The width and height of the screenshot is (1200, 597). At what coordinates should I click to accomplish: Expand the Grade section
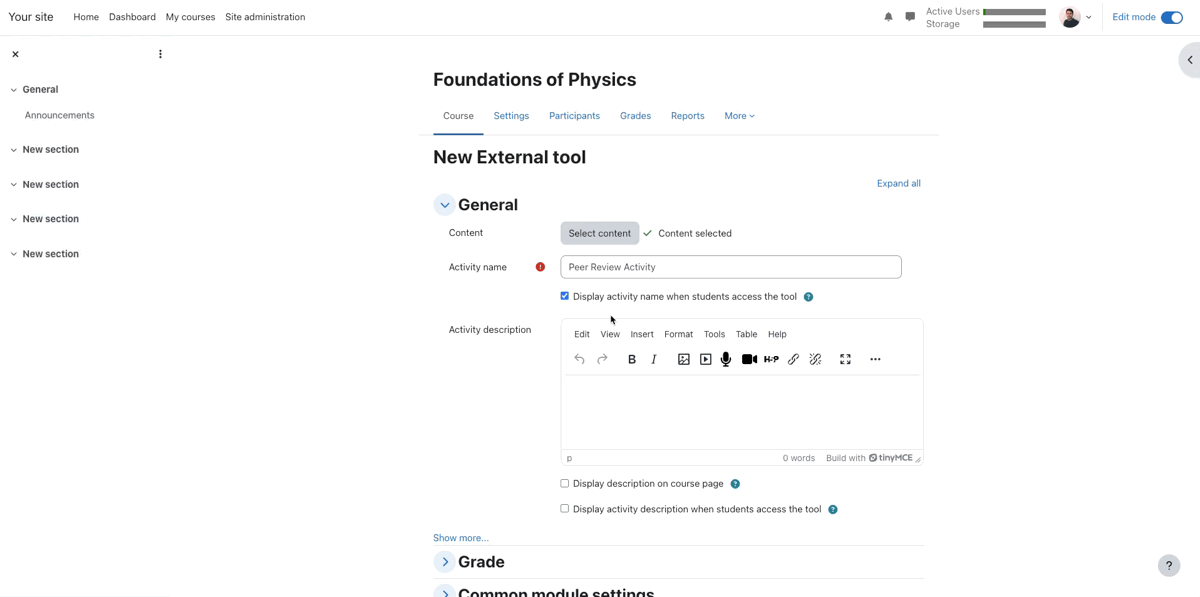[x=445, y=561]
